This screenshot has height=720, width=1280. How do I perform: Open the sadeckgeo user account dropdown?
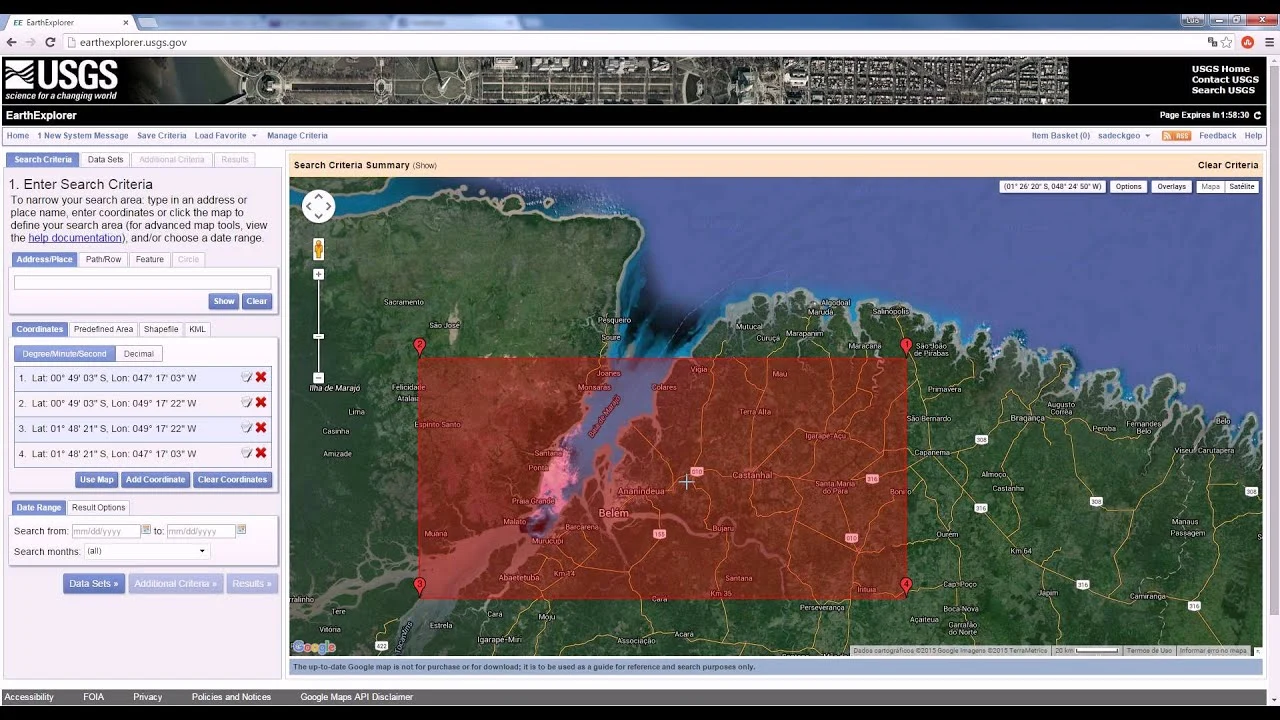coord(1123,136)
